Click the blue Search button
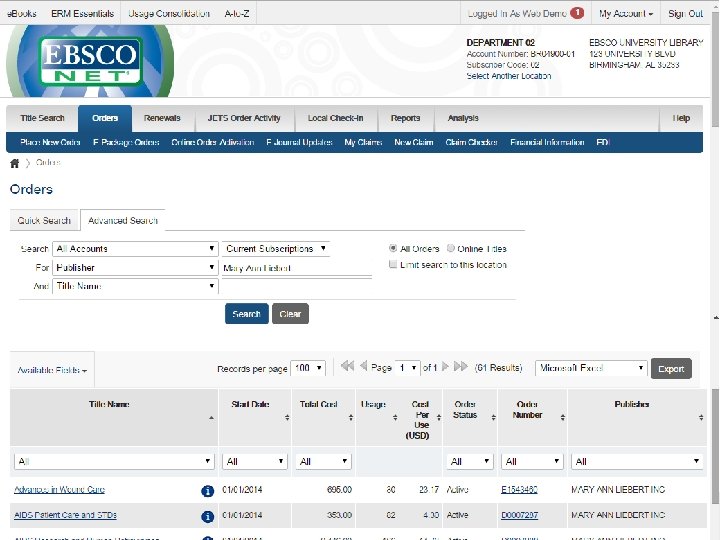 [x=247, y=314]
